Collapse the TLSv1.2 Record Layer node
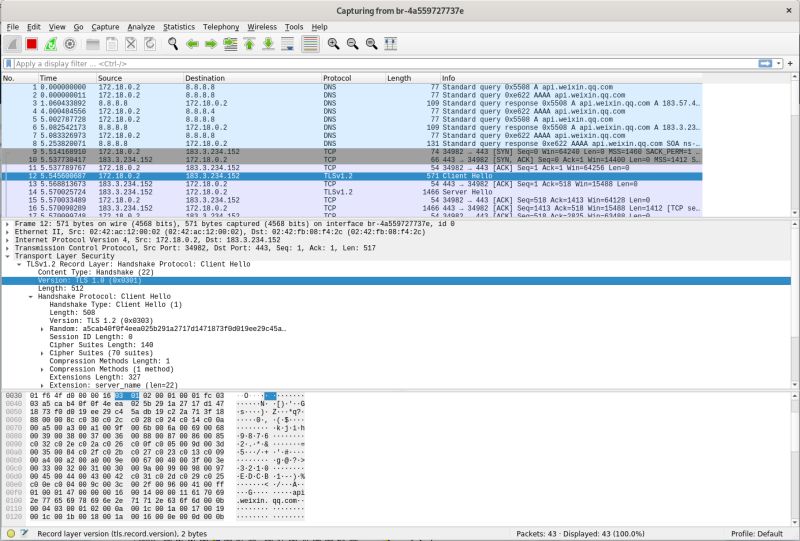The width and height of the screenshot is (800, 541). (x=19, y=264)
